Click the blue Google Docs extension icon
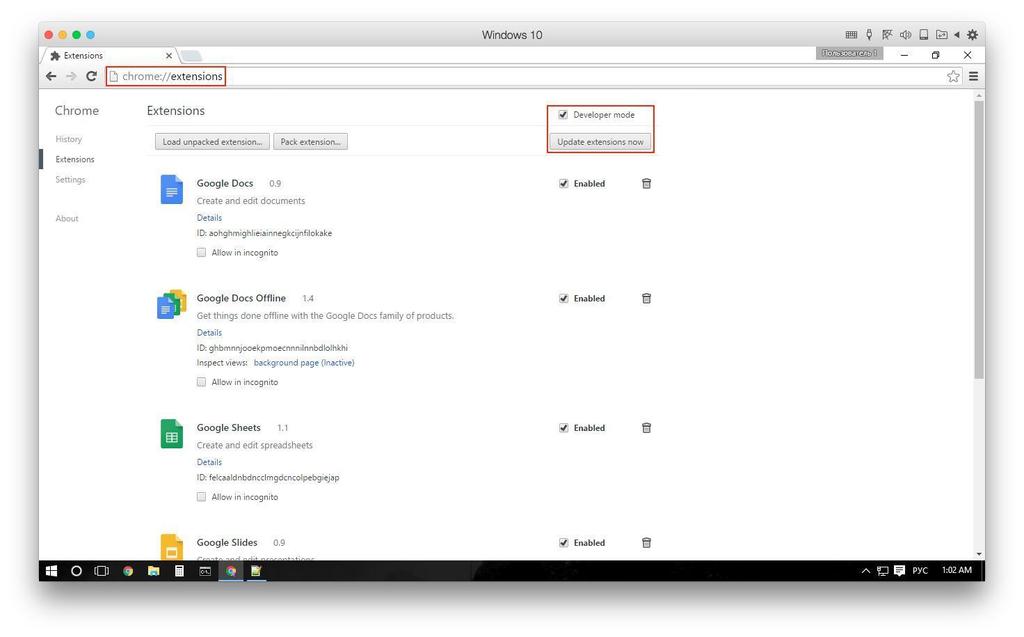 (x=172, y=189)
